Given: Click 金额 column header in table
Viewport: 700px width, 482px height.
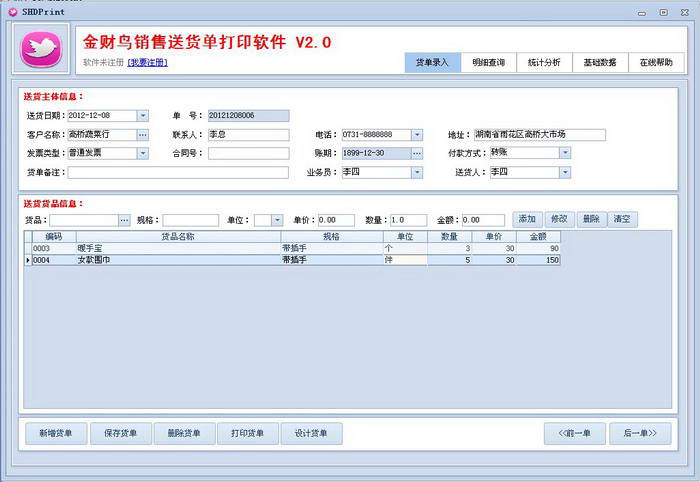Looking at the screenshot, I should (x=538, y=237).
